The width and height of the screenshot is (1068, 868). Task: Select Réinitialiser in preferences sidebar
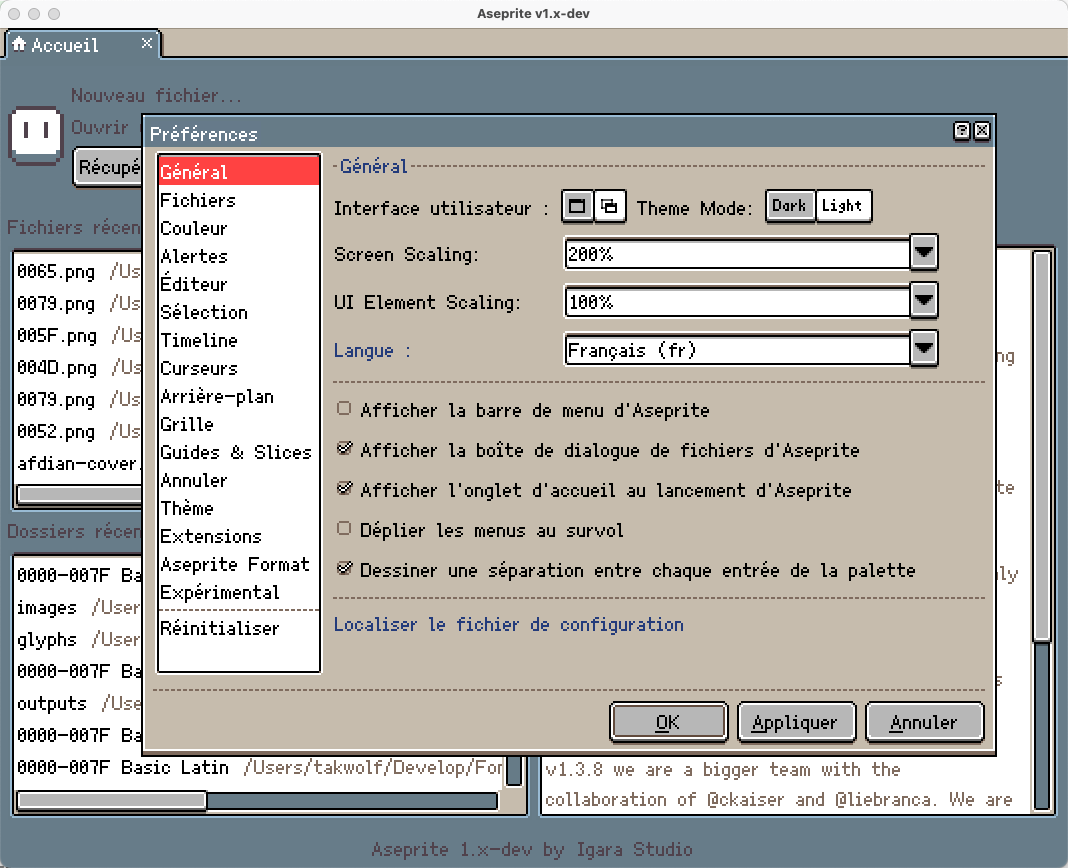point(238,627)
